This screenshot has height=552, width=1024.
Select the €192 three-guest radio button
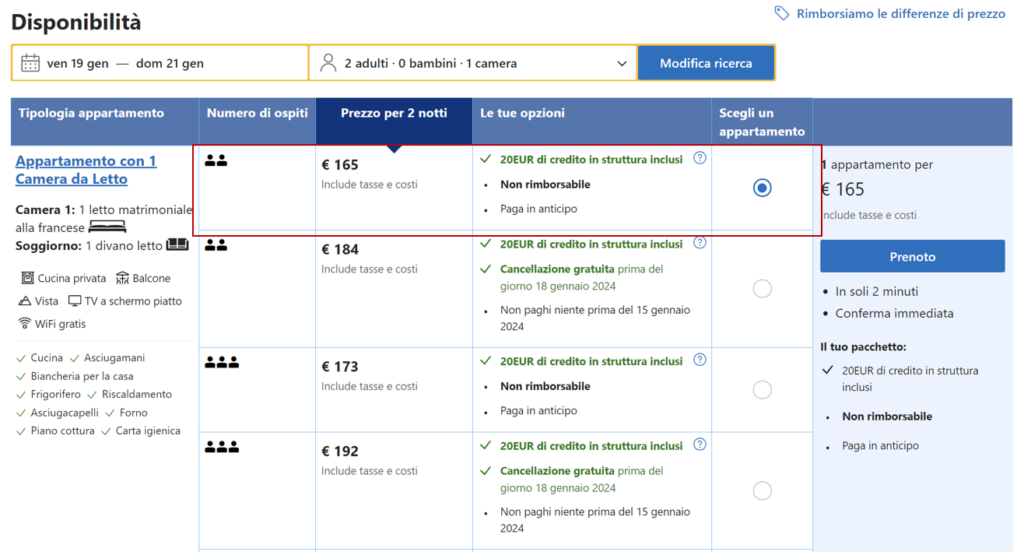(762, 490)
